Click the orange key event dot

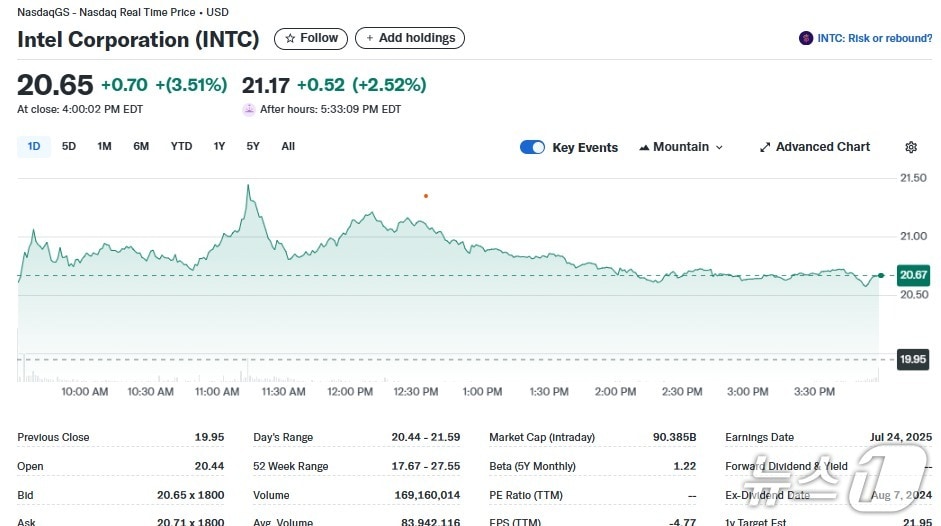point(426,196)
